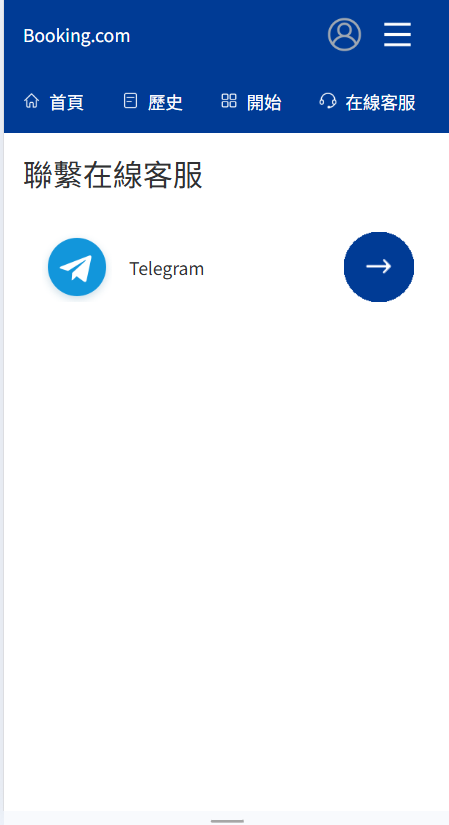Open the hamburger menu
Viewport: 449px width, 825px height.
[x=397, y=35]
